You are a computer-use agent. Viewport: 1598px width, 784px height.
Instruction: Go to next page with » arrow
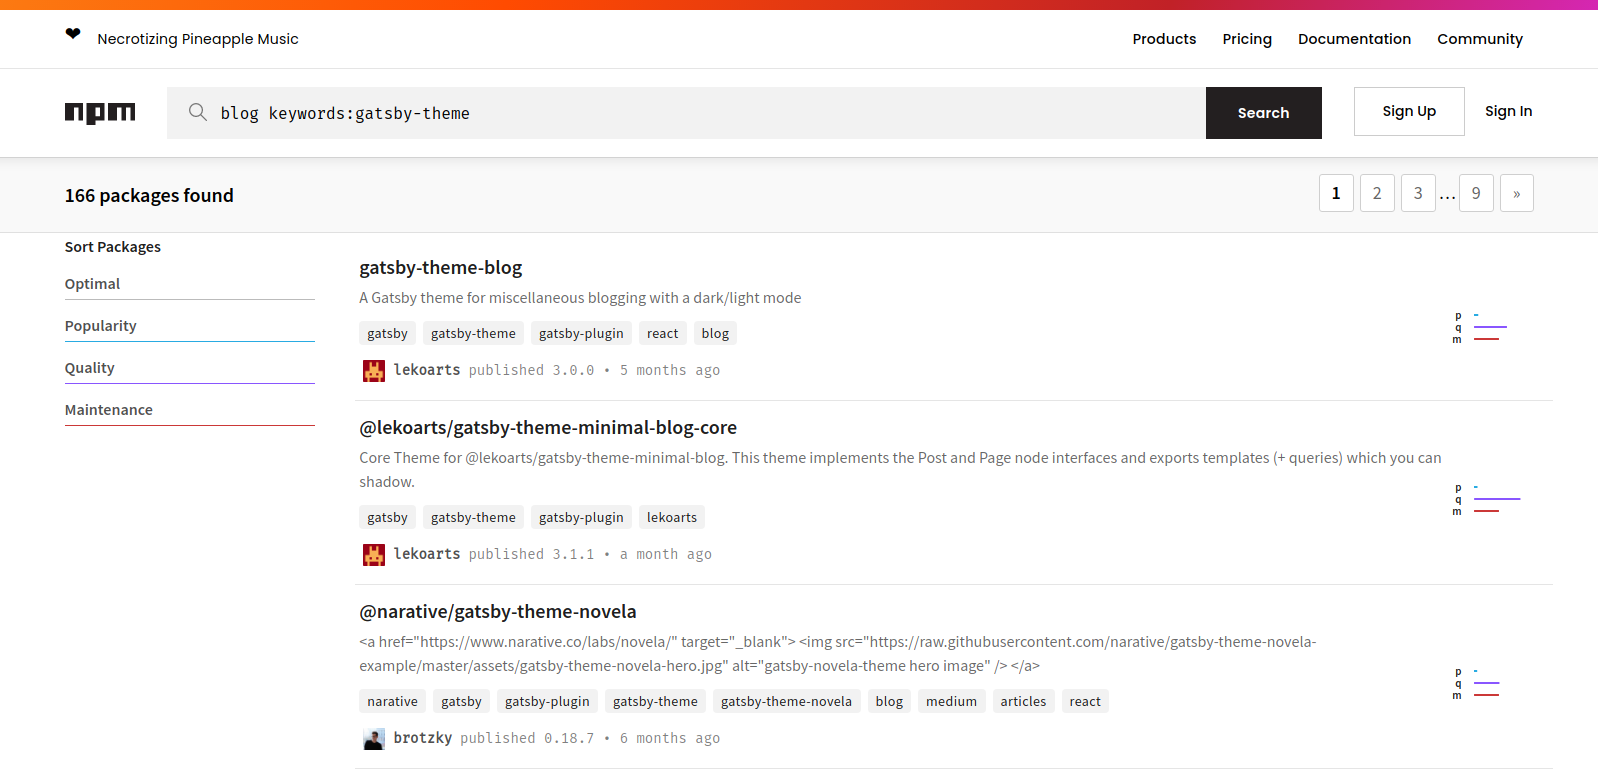click(x=1516, y=194)
